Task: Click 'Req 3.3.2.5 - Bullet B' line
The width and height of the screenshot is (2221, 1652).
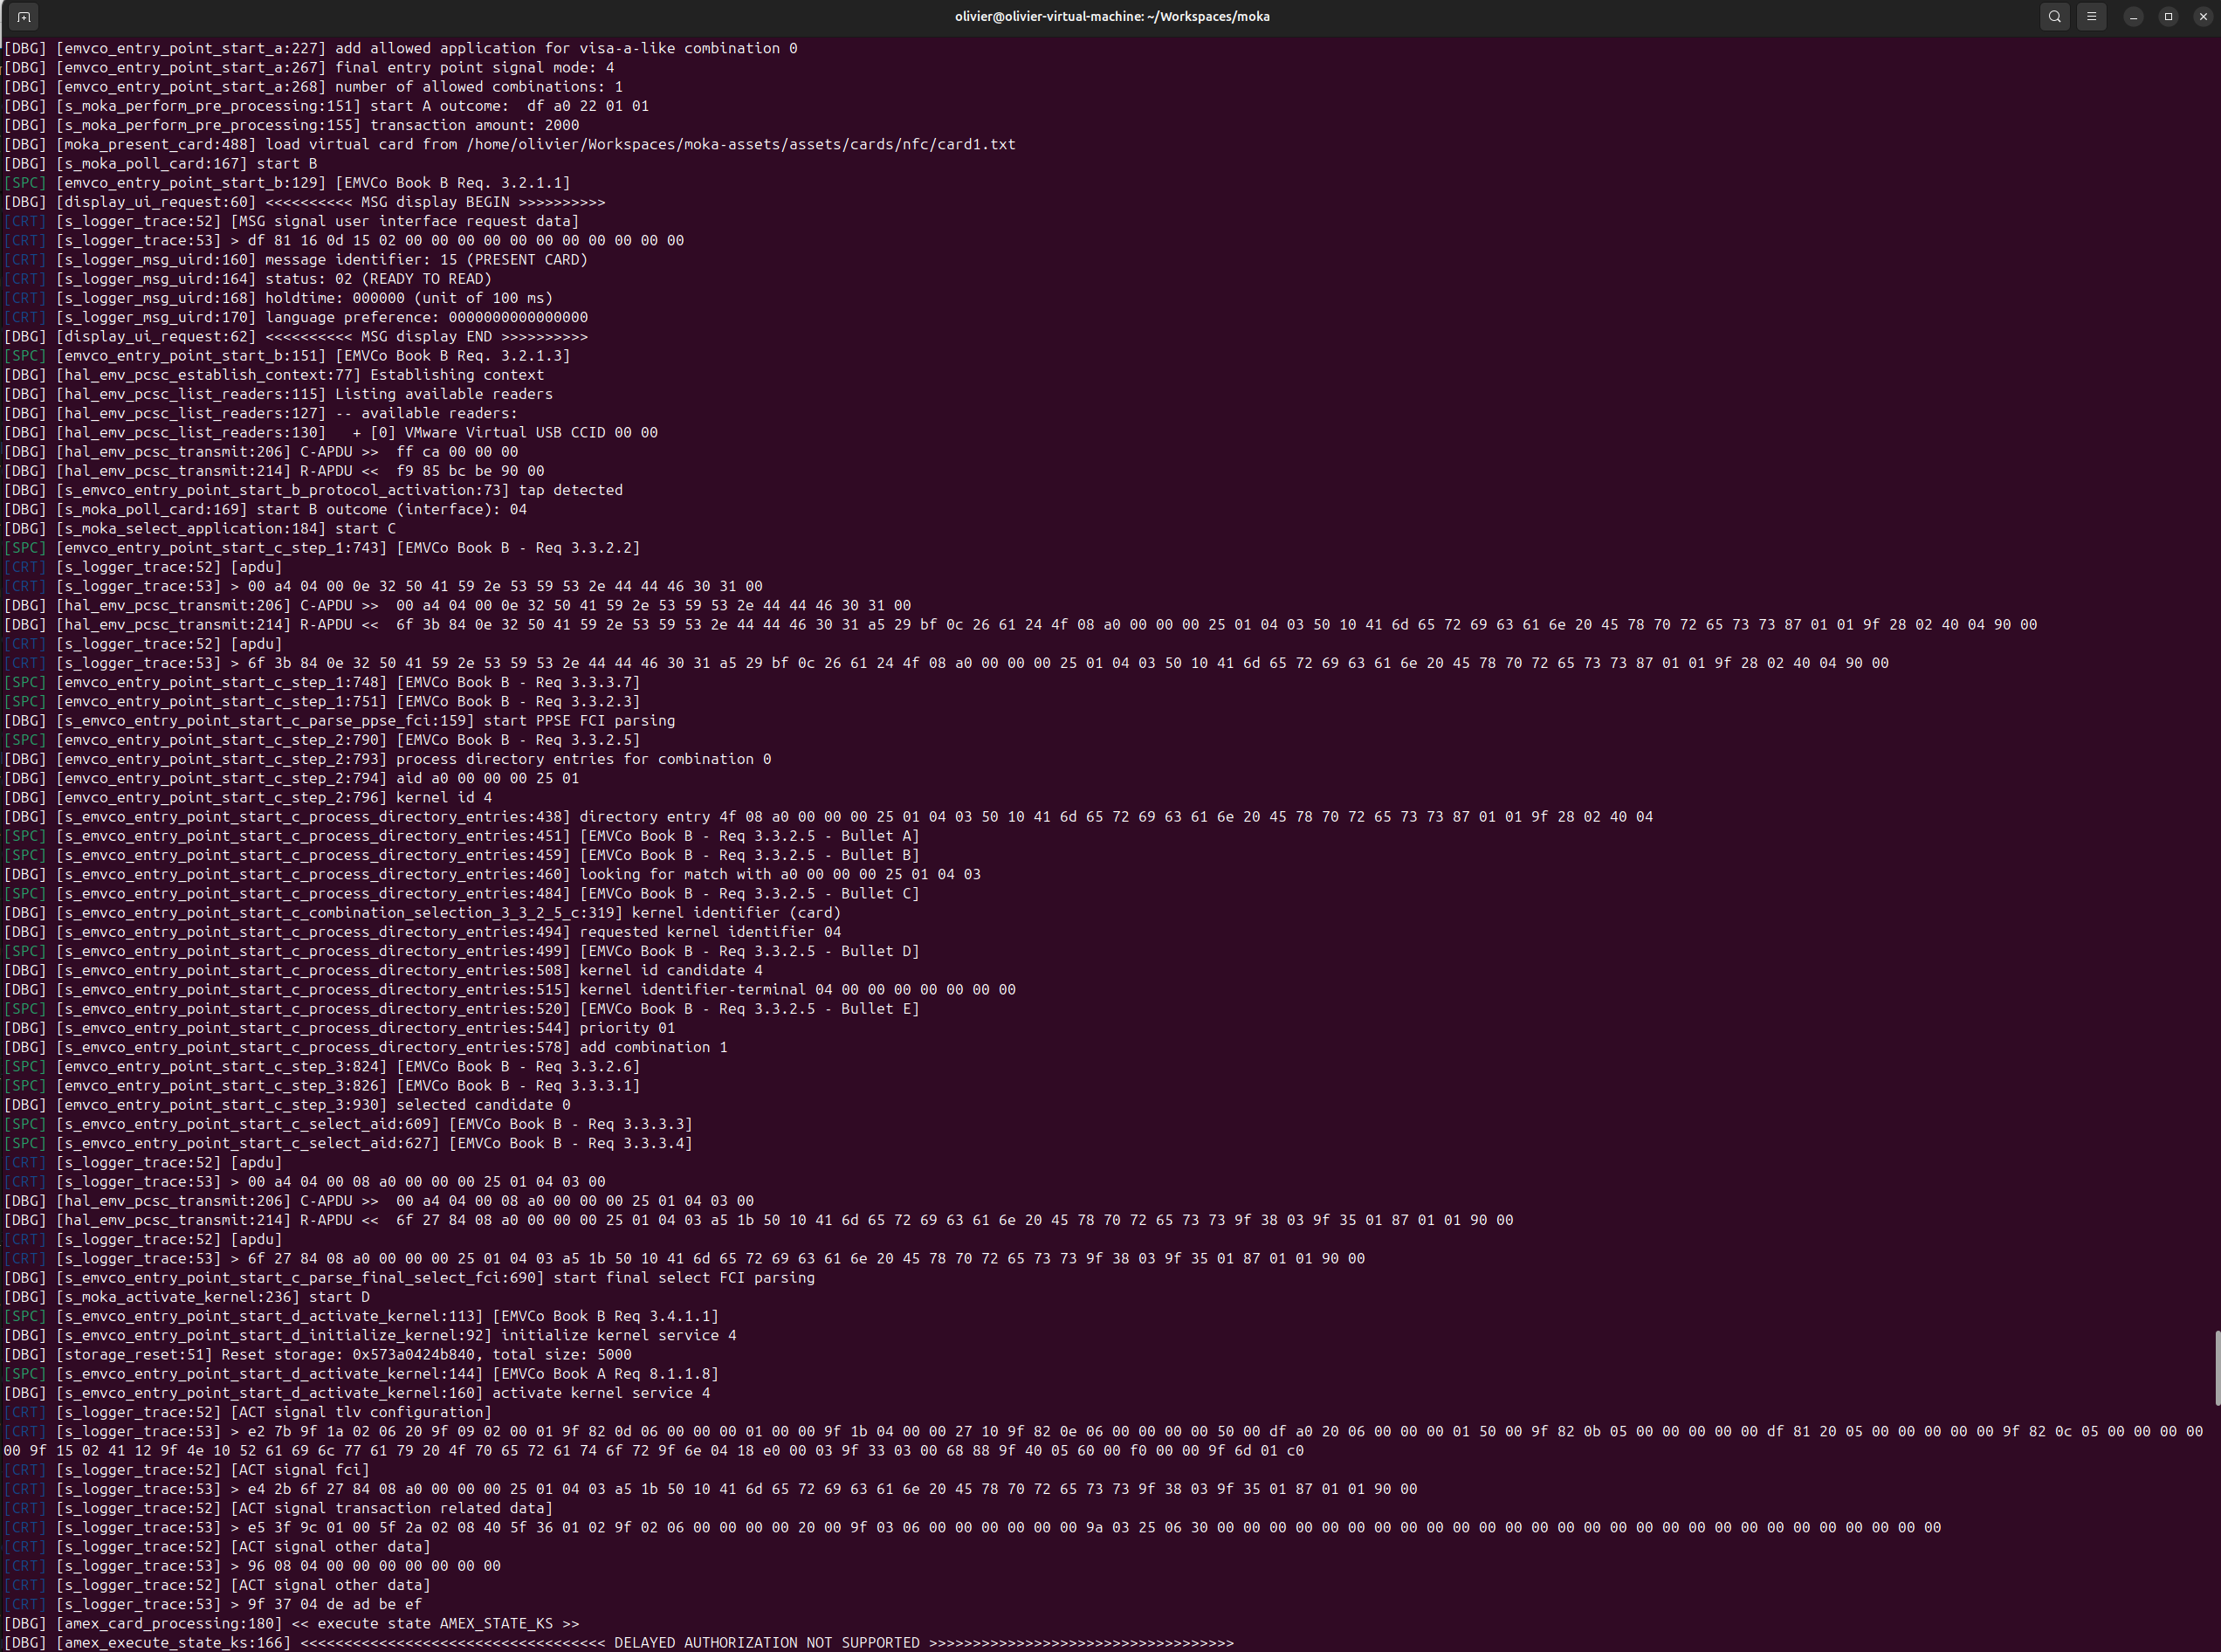Action: [462, 855]
